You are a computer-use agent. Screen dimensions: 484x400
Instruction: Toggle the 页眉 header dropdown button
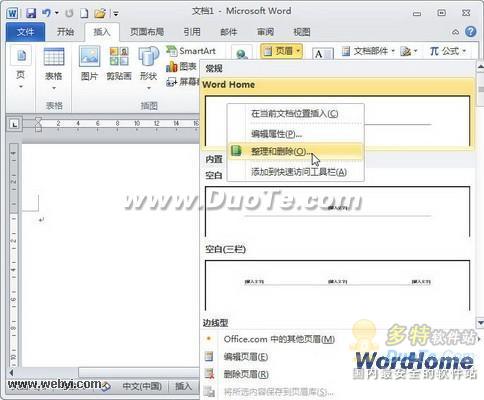(x=282, y=51)
